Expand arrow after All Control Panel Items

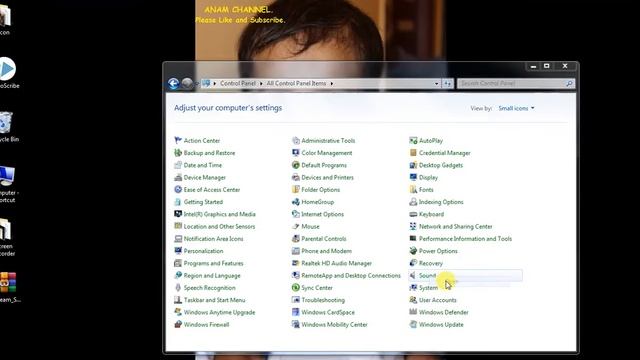click(x=331, y=83)
